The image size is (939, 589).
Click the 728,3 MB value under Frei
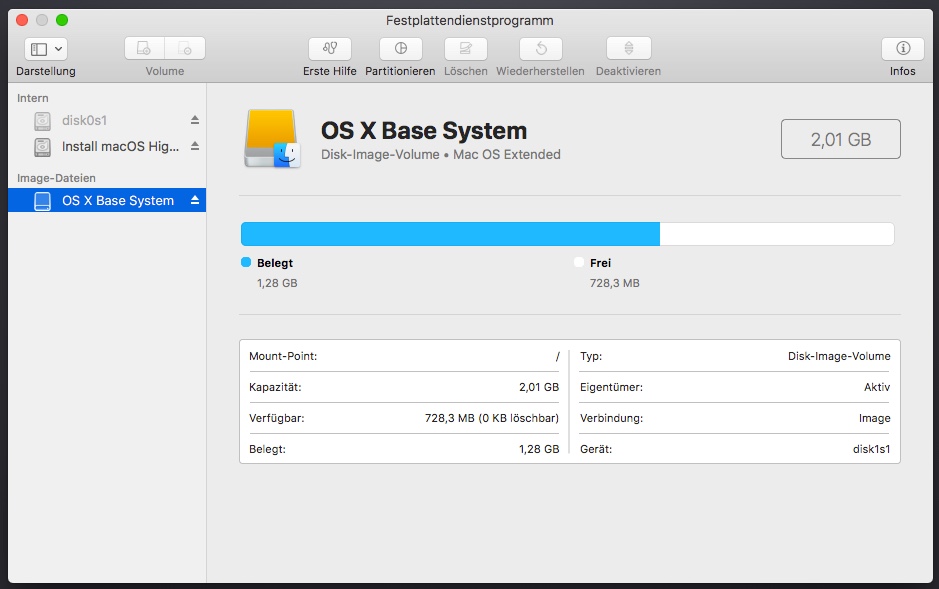click(615, 283)
